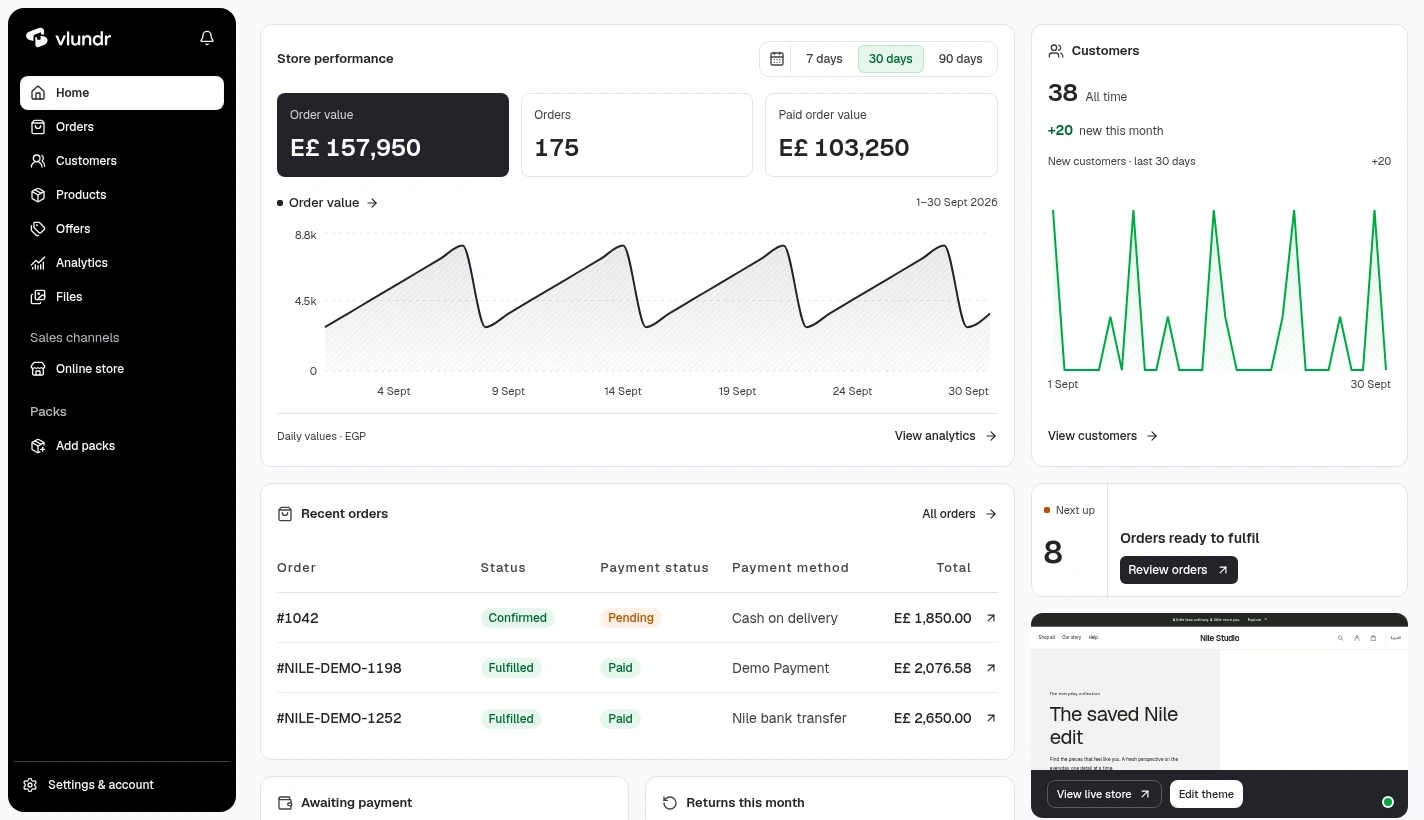The image size is (1424, 820).
Task: Click the Settings gear icon
Action: click(30, 785)
